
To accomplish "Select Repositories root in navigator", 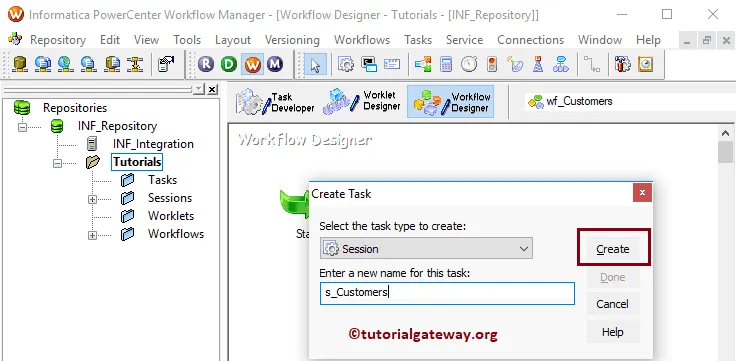I will tap(75, 108).
